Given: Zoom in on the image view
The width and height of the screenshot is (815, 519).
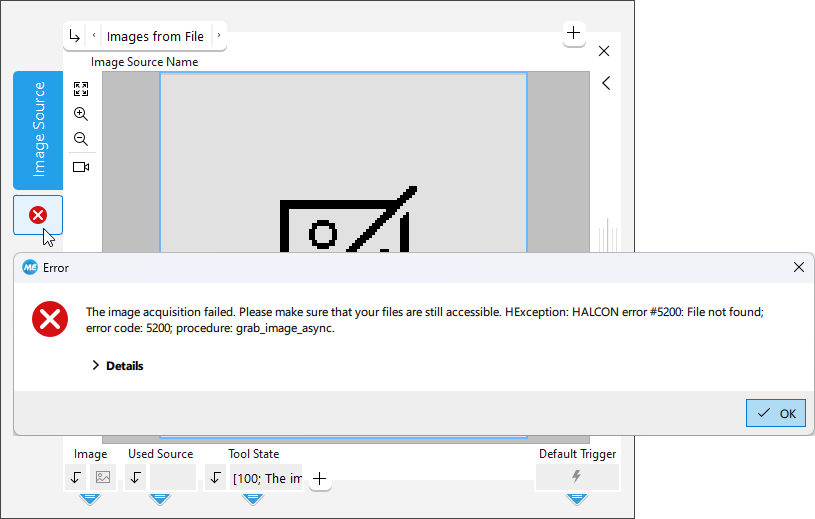Looking at the screenshot, I should 81,114.
